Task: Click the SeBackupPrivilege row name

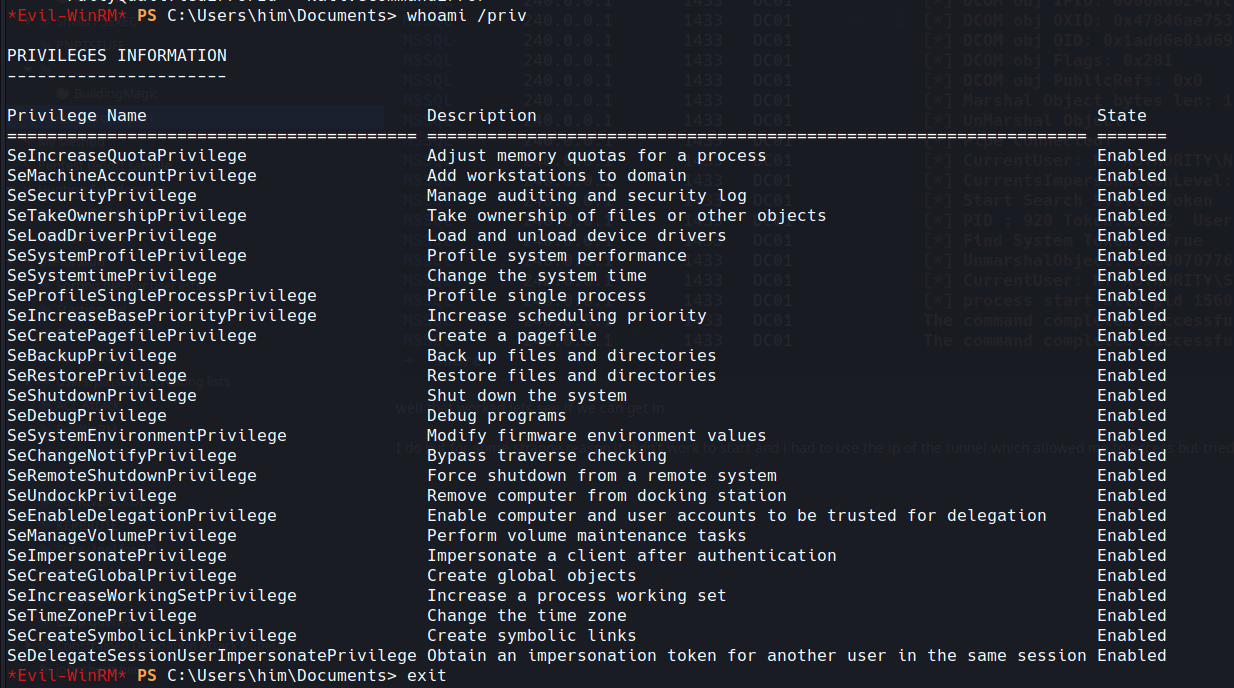Action: 92,355
